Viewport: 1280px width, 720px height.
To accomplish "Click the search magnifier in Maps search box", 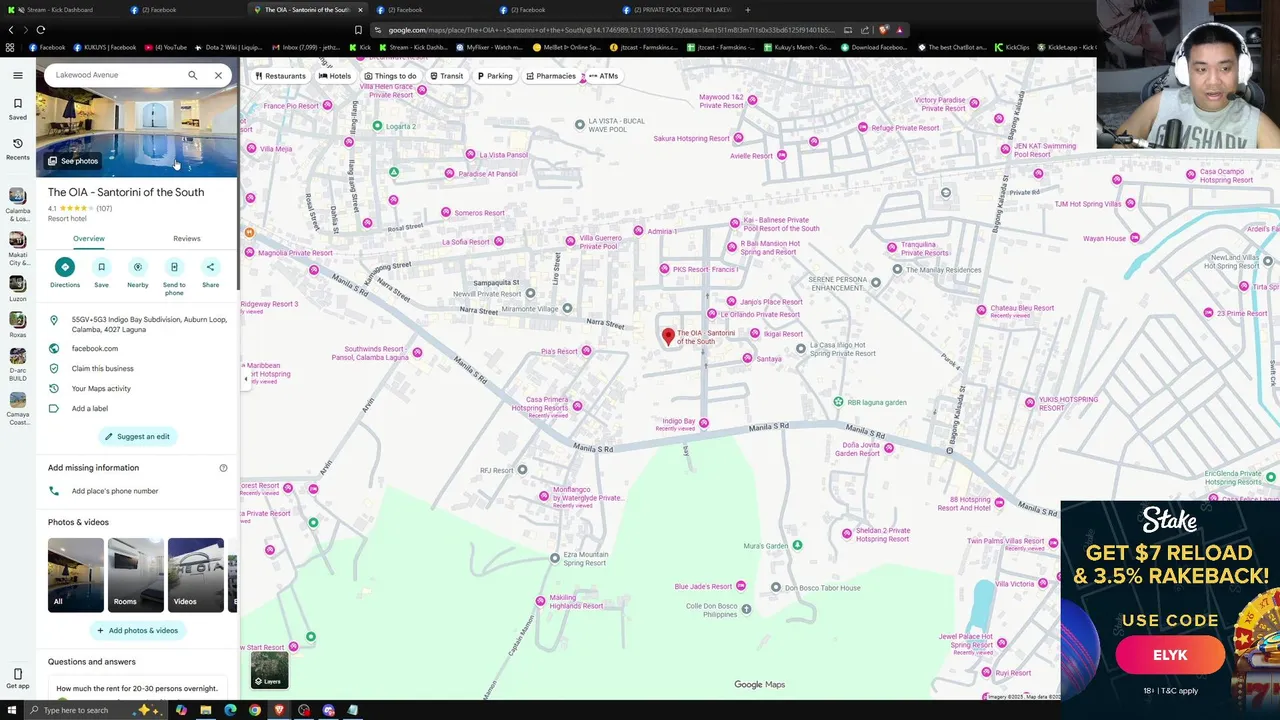I will pos(193,75).
